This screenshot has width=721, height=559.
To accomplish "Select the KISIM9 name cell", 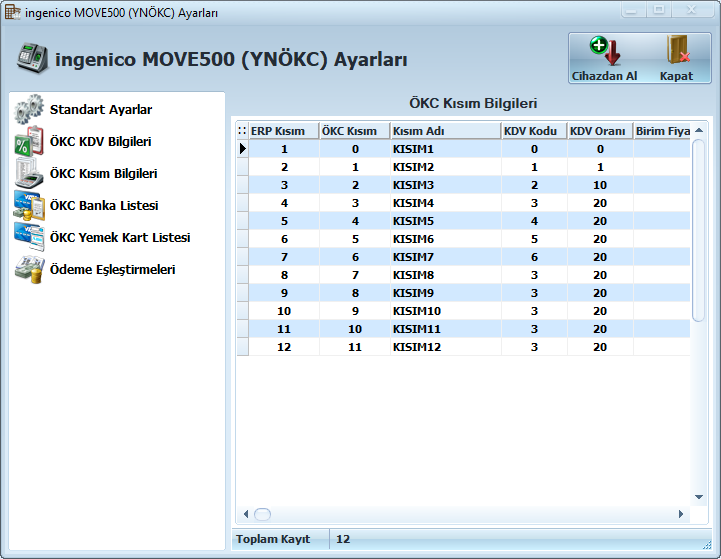I will click(x=446, y=293).
